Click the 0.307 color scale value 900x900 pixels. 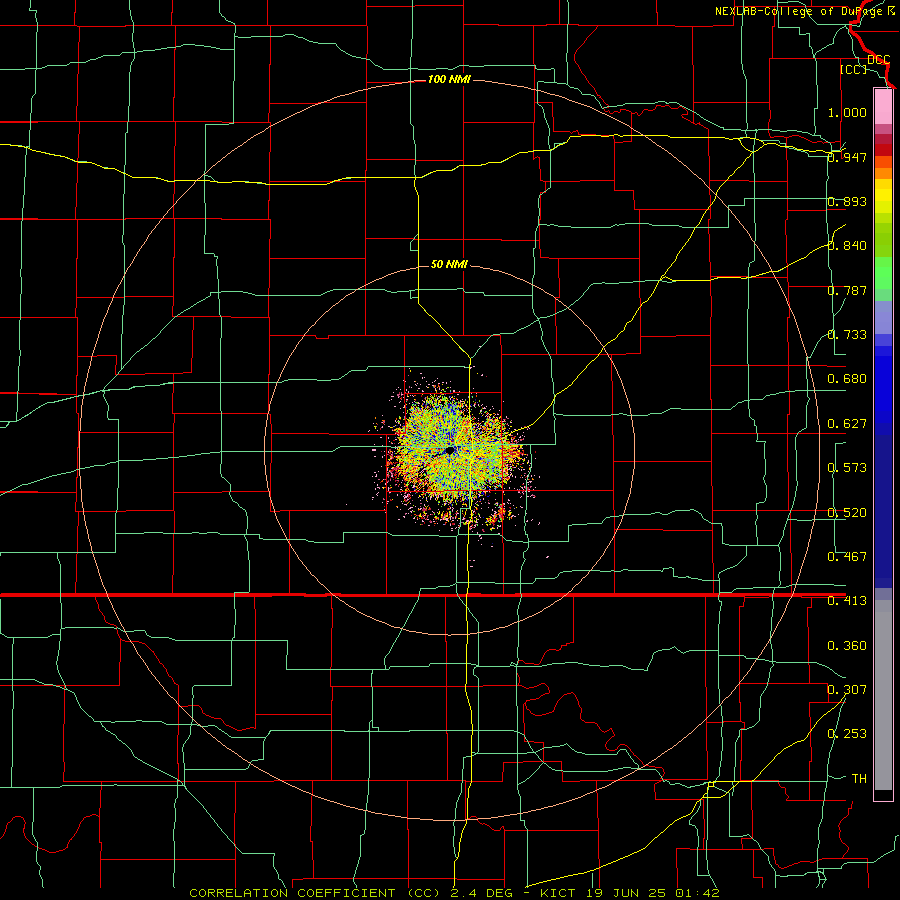coord(847,690)
